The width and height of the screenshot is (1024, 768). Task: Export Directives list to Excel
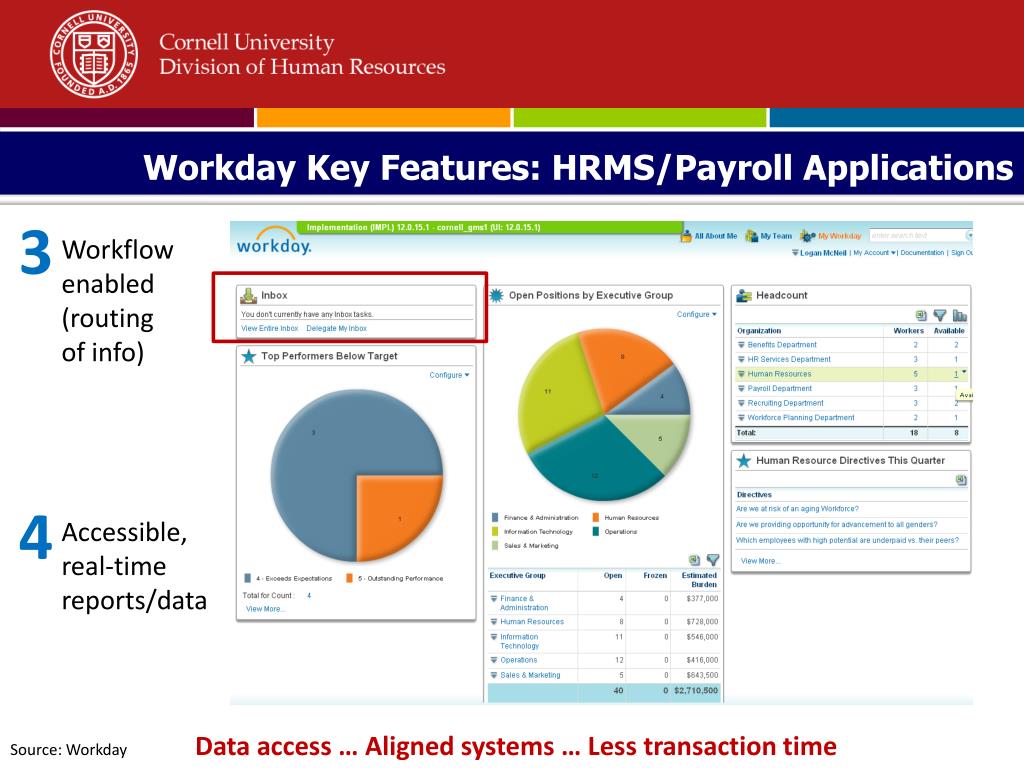pos(961,480)
